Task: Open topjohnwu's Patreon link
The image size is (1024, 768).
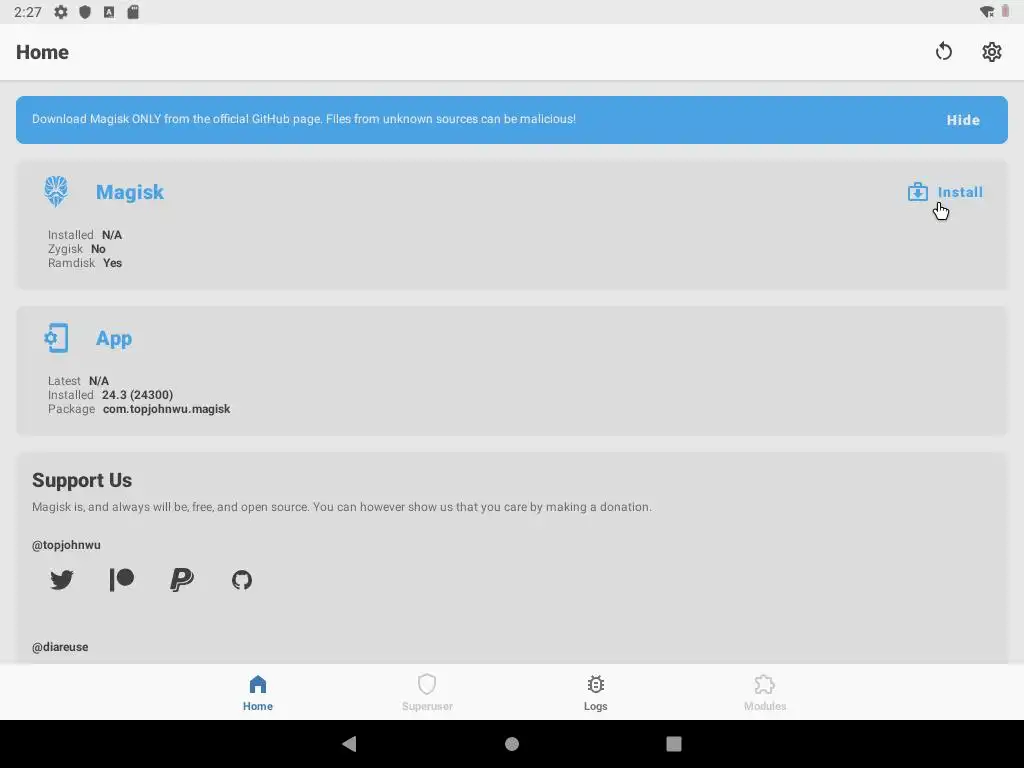Action: (x=121, y=579)
